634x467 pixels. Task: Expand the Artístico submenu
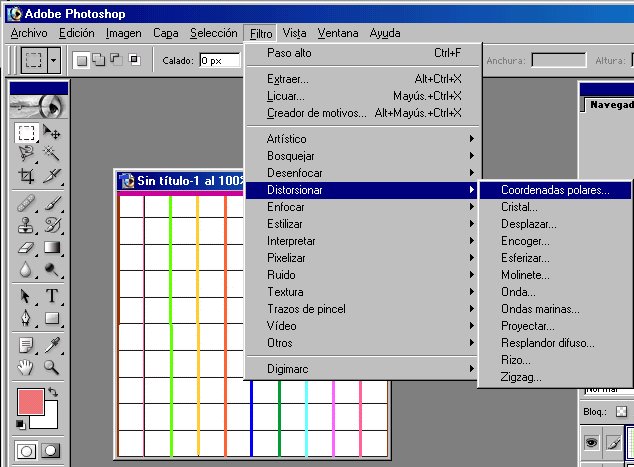pos(362,139)
